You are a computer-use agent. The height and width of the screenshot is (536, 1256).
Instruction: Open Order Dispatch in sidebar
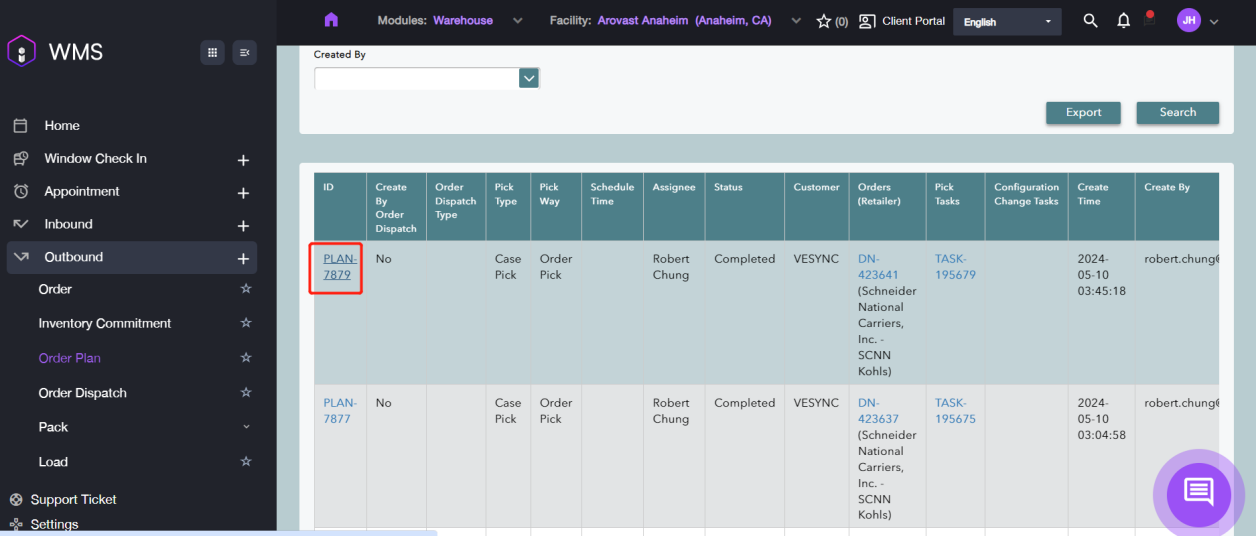[x=83, y=393]
